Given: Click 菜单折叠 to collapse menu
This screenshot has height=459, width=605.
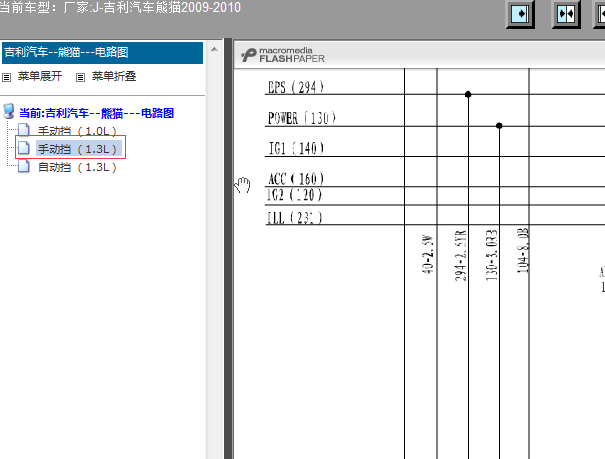Looking at the screenshot, I should [114, 76].
